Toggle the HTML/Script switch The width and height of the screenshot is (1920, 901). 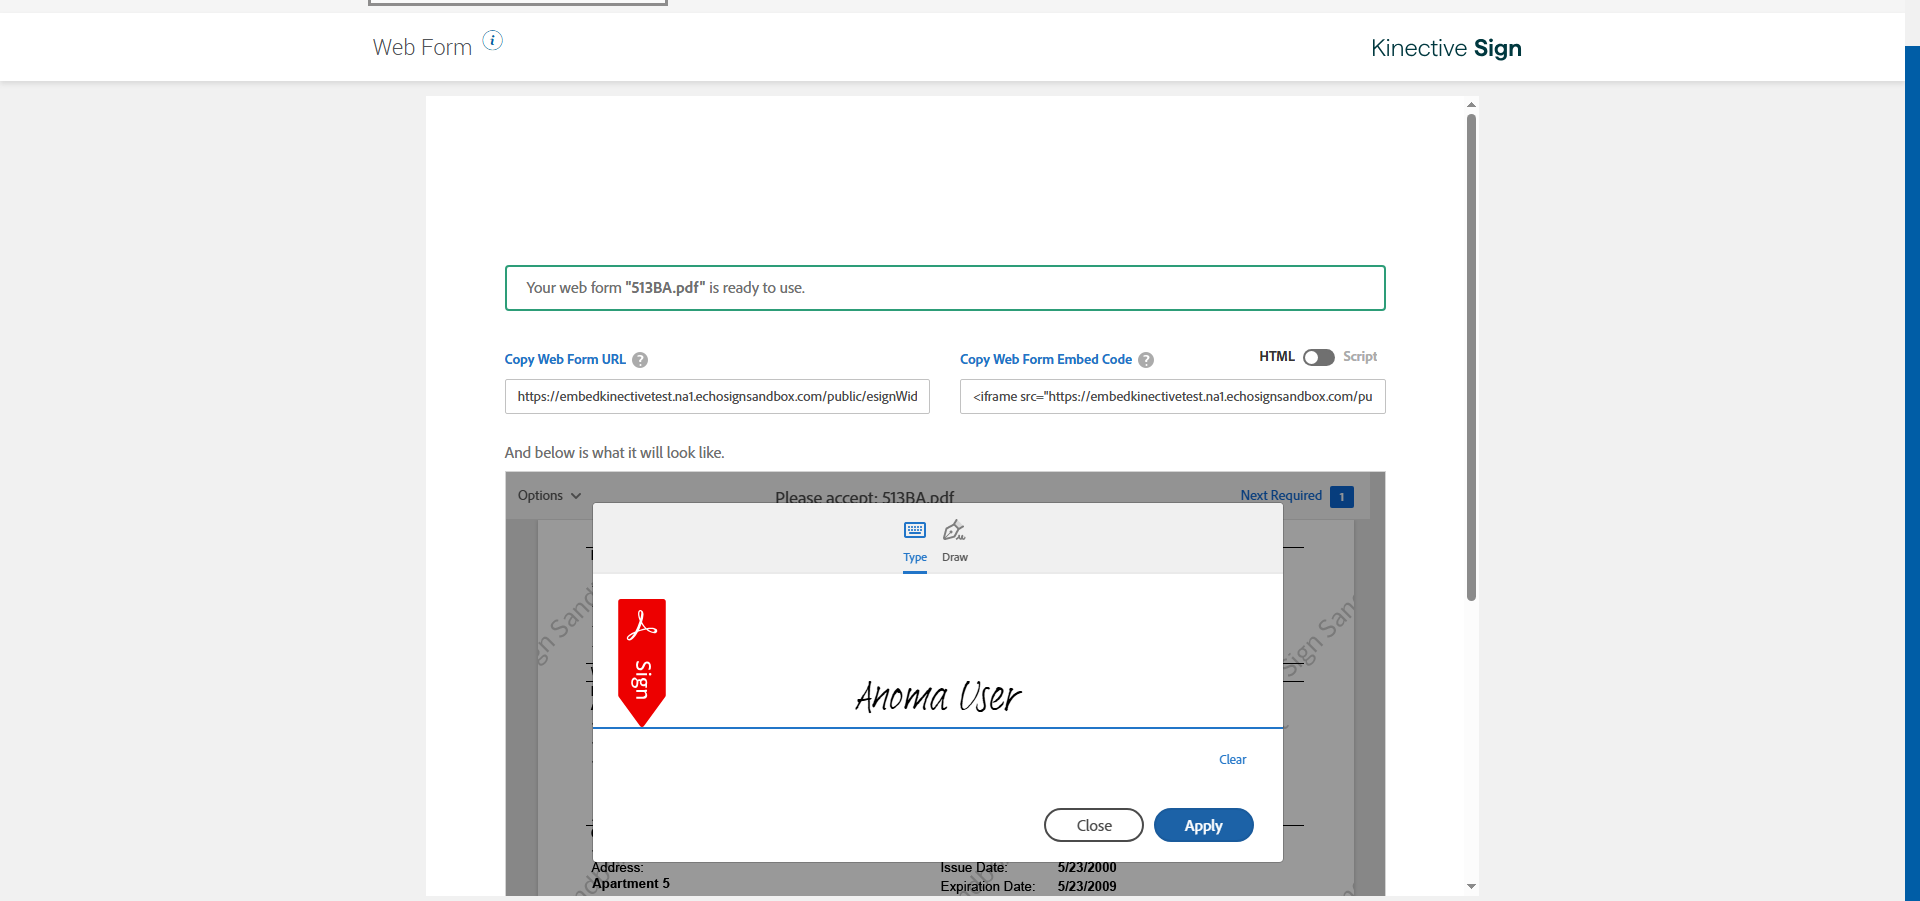[x=1319, y=357]
